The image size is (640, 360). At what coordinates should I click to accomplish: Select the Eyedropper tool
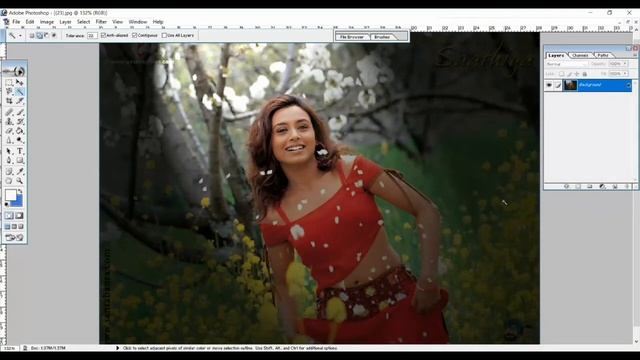(x=20, y=171)
